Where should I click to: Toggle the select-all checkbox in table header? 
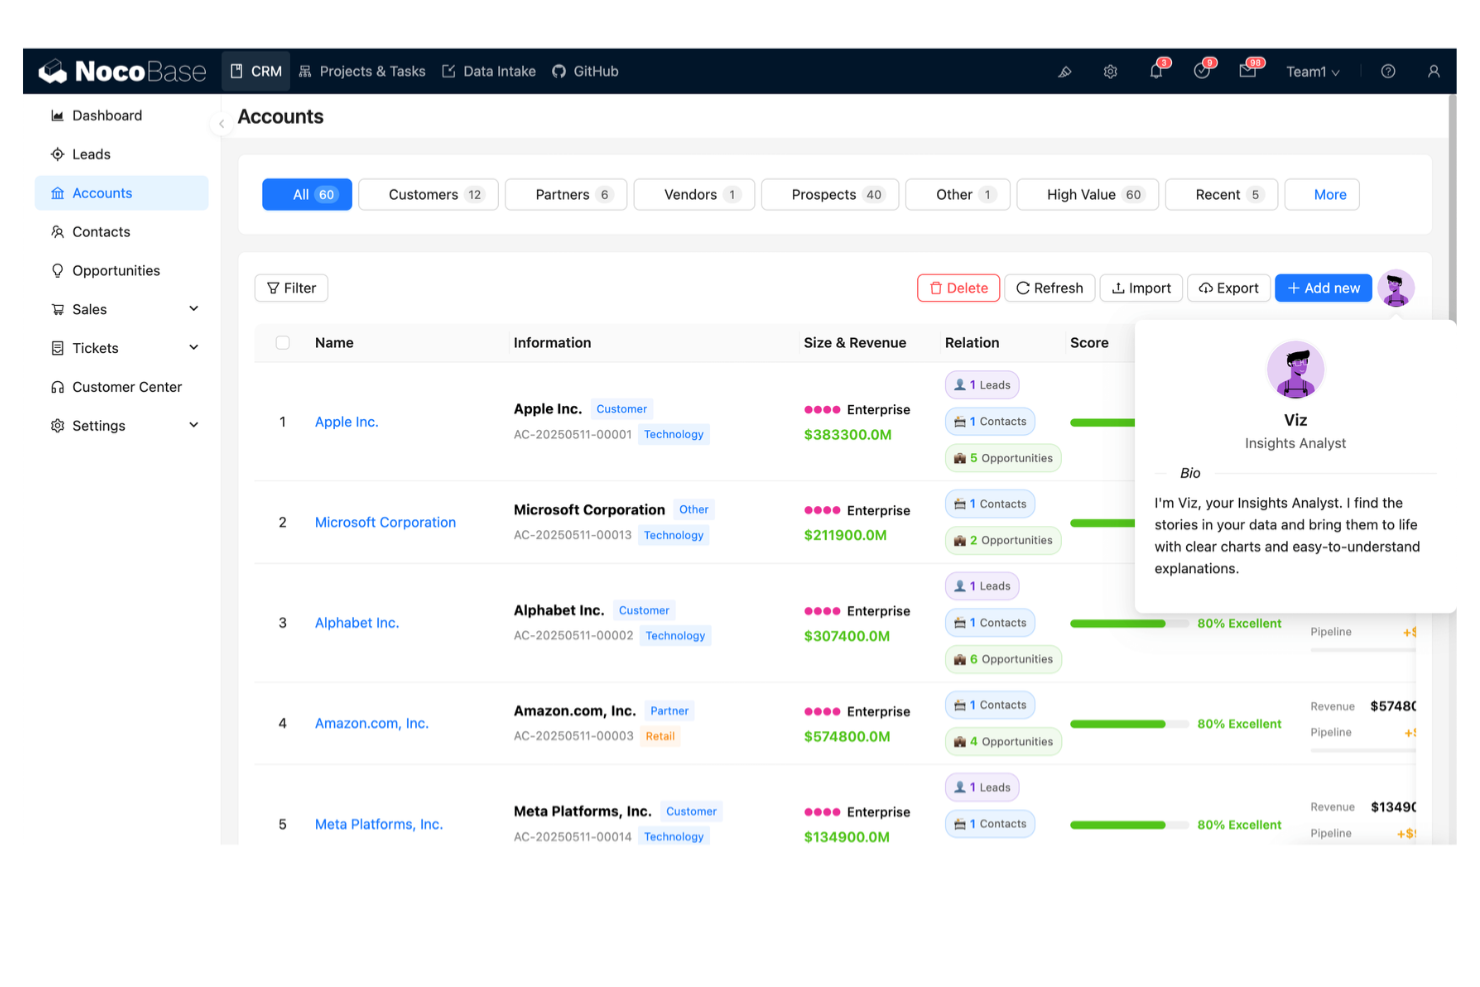pyautogui.click(x=283, y=343)
